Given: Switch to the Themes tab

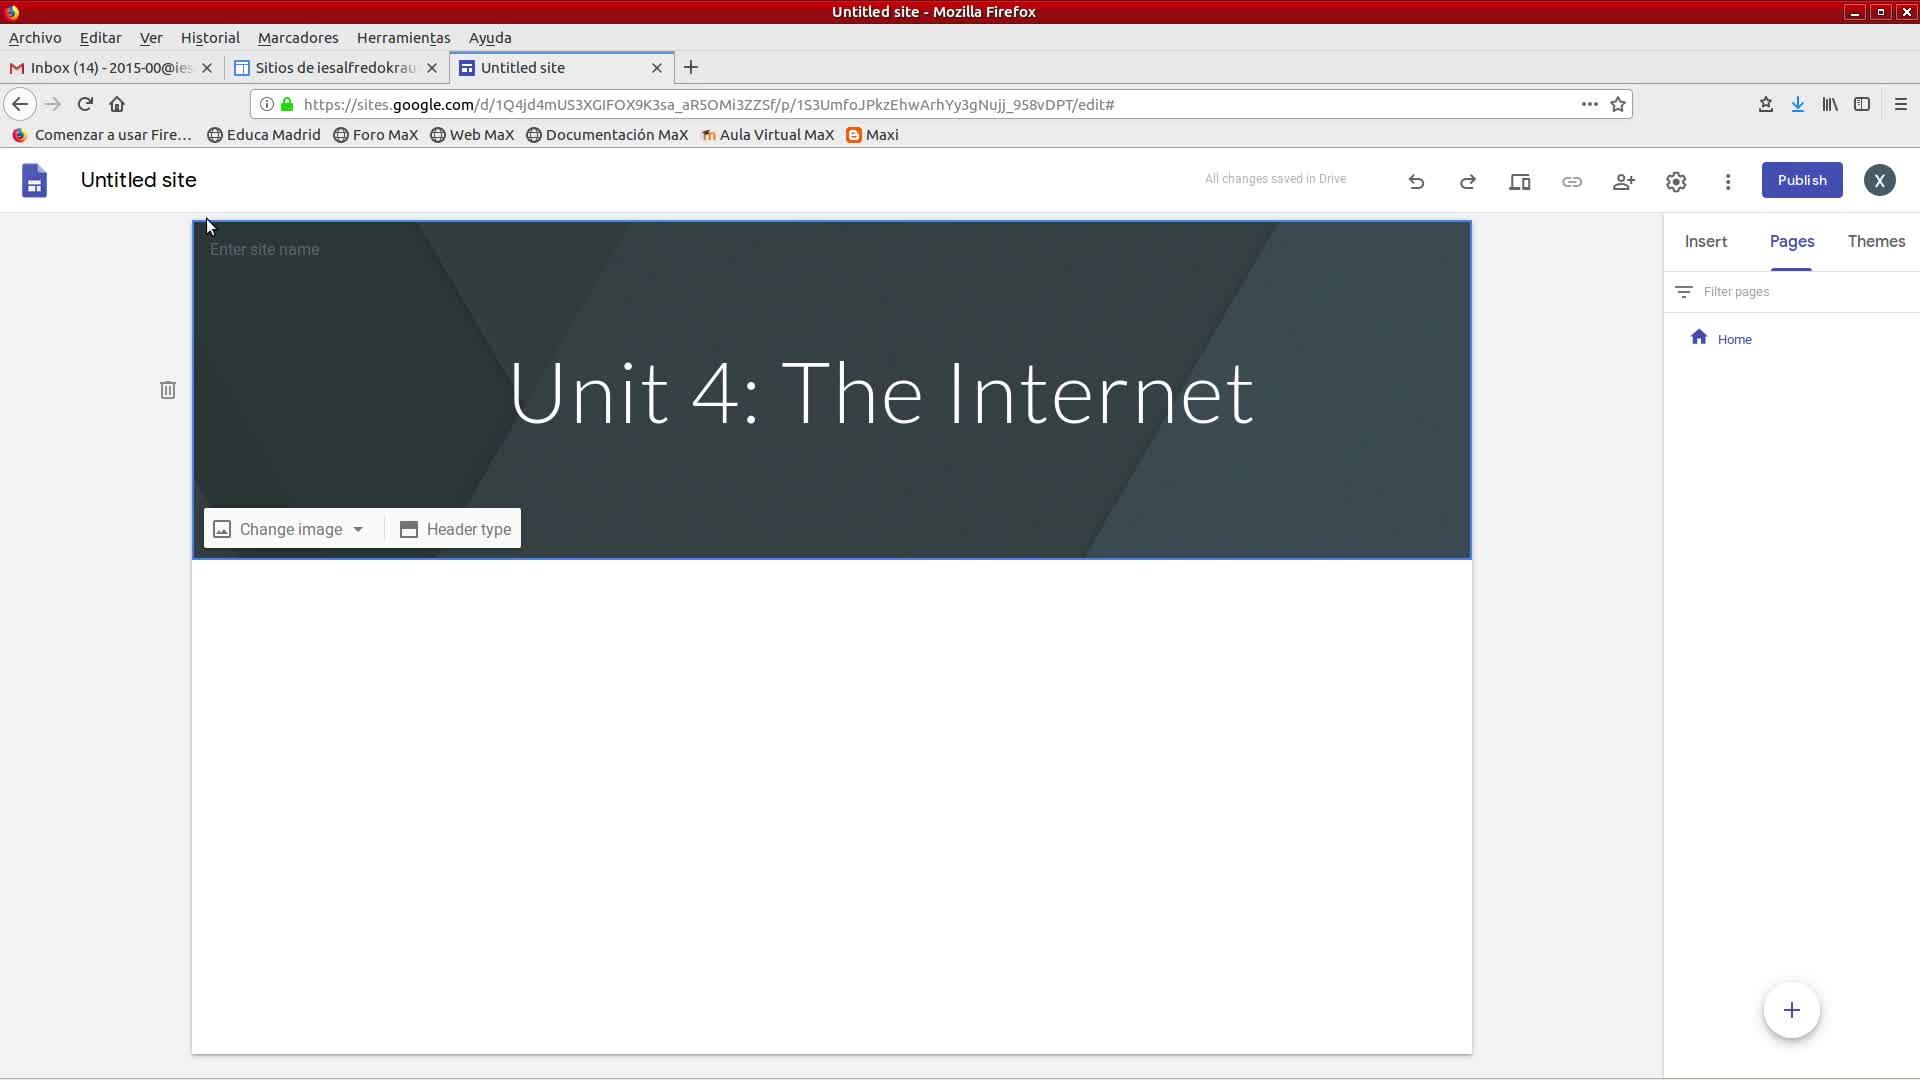Looking at the screenshot, I should click(1875, 241).
